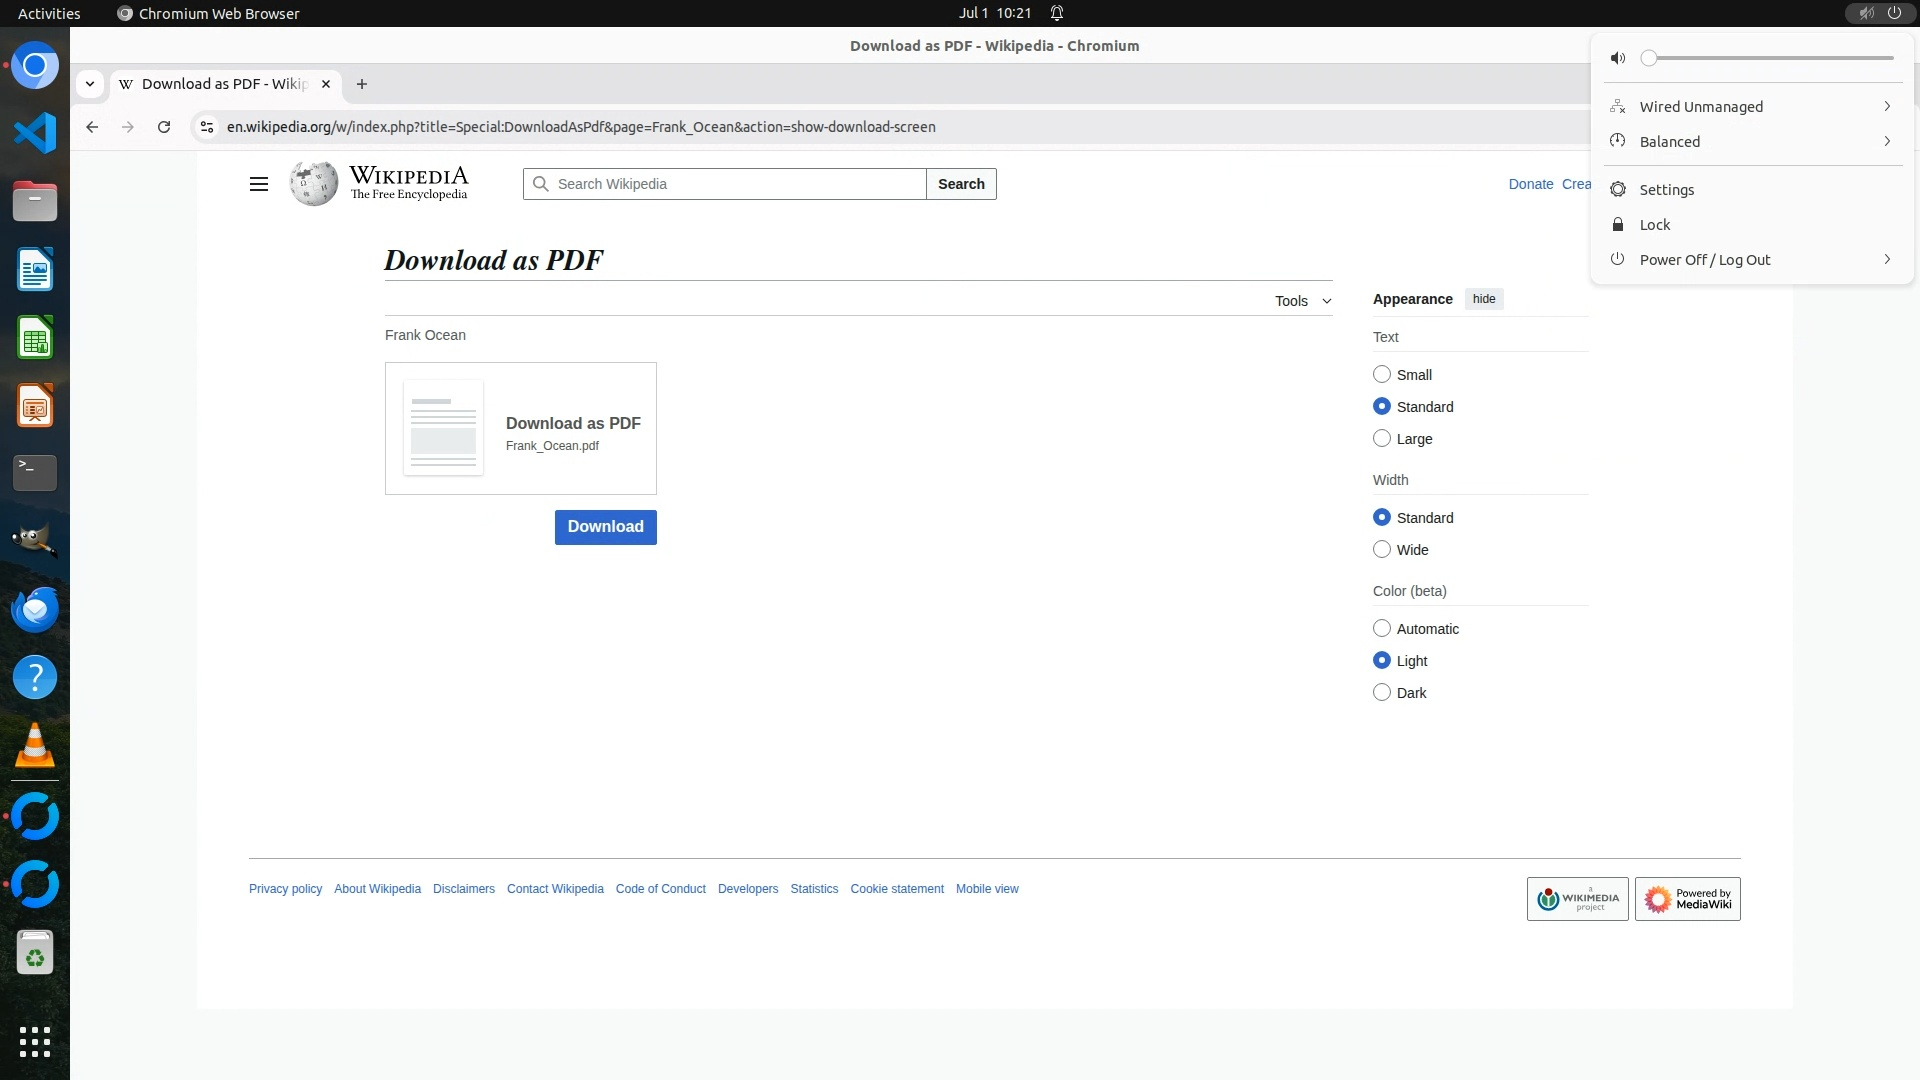View site information icon in address bar
This screenshot has height=1080, width=1920.
(x=207, y=127)
